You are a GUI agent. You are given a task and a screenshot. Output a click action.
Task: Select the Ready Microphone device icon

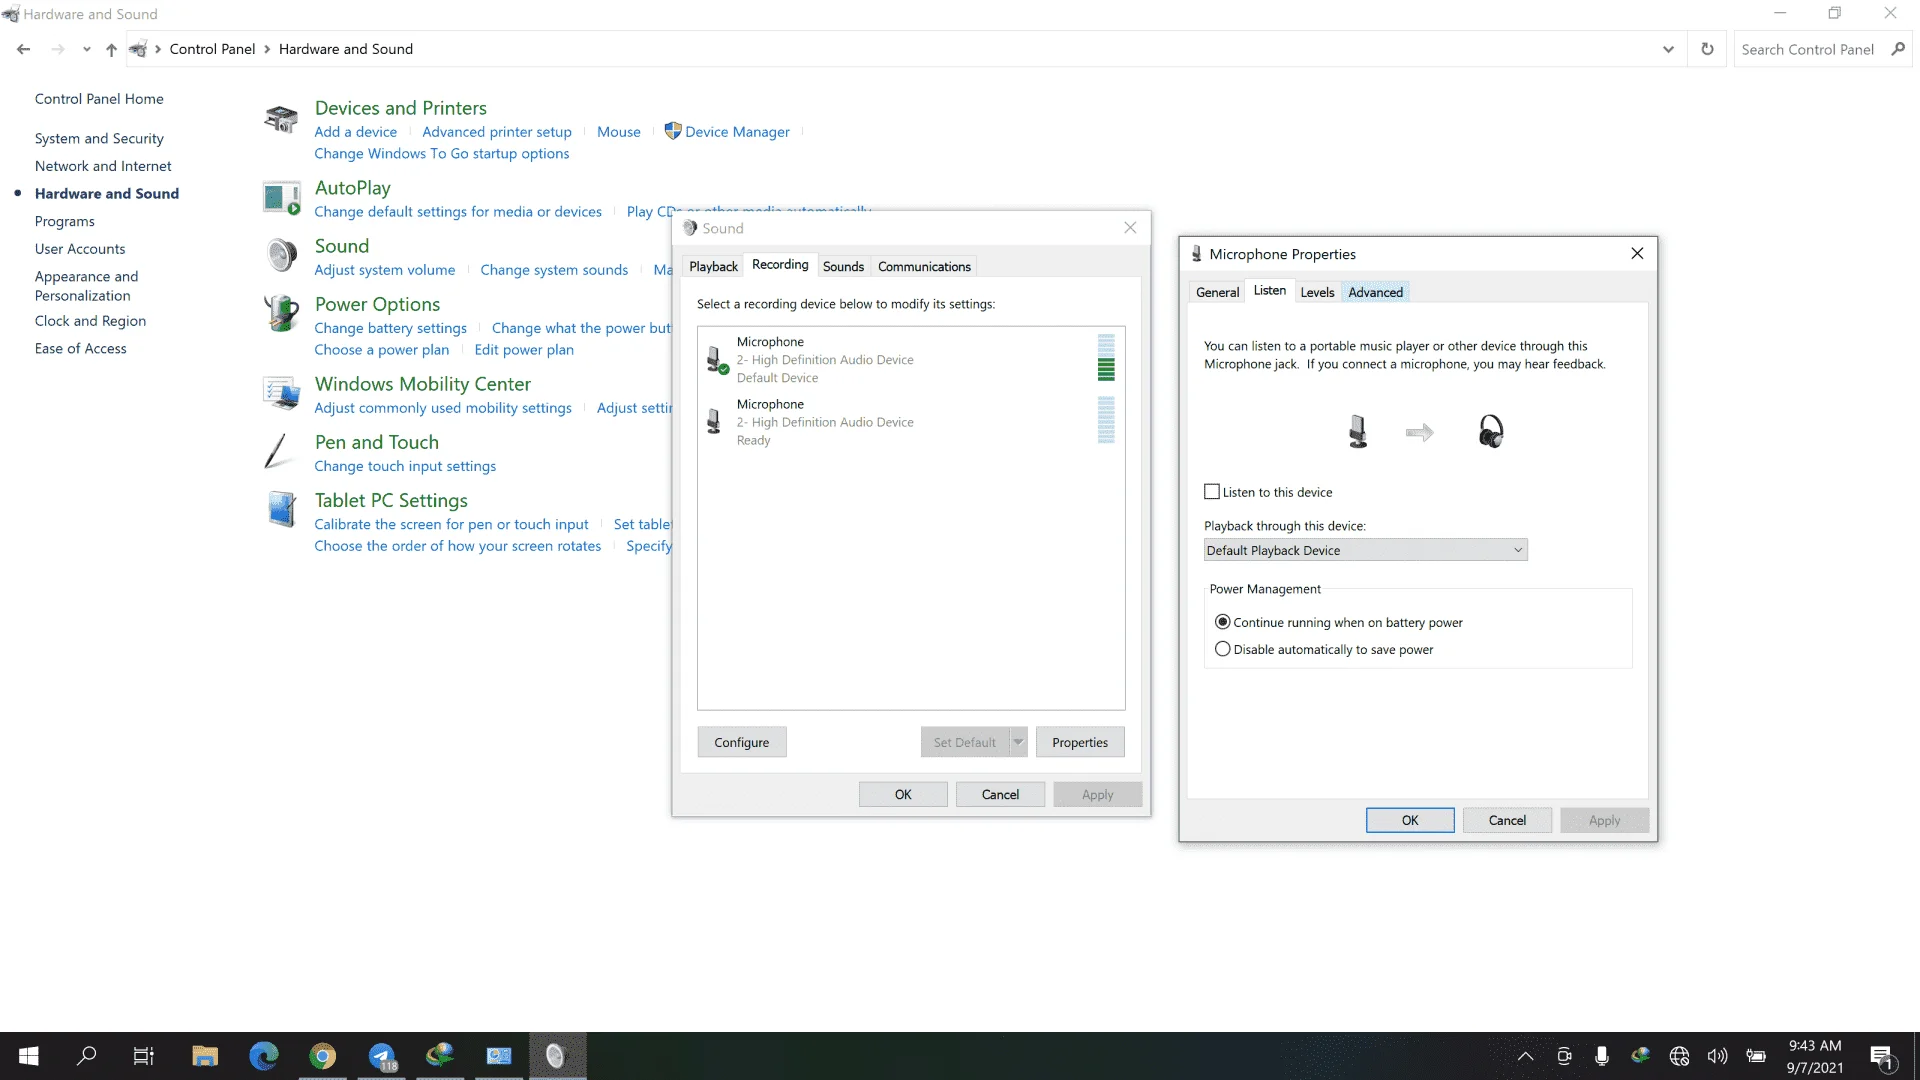click(714, 421)
